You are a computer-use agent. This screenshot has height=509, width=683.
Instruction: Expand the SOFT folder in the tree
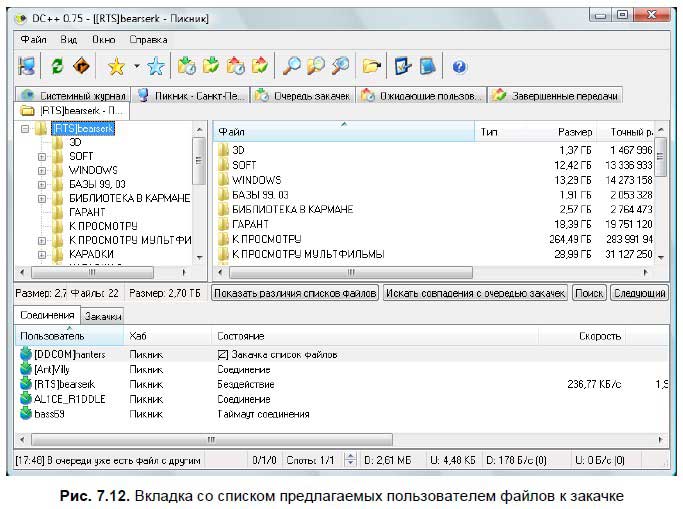[41, 156]
